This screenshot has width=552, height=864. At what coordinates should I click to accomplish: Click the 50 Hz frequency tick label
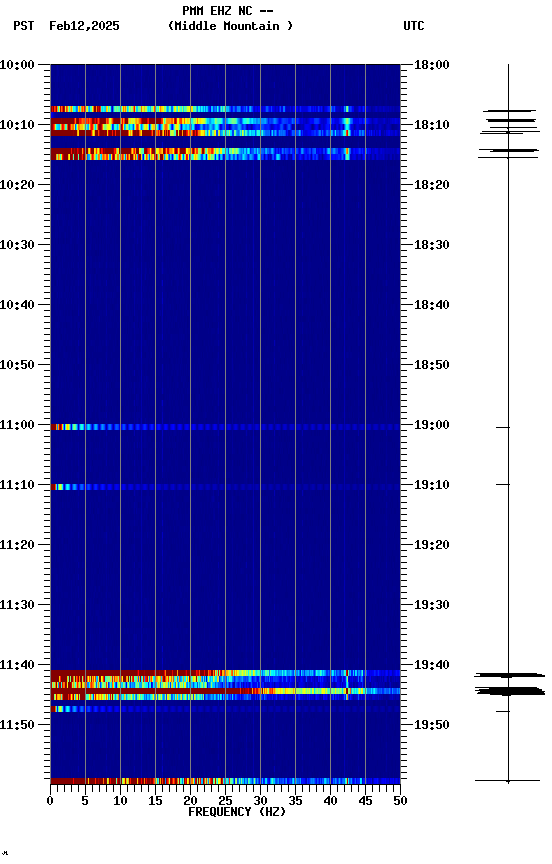[400, 801]
